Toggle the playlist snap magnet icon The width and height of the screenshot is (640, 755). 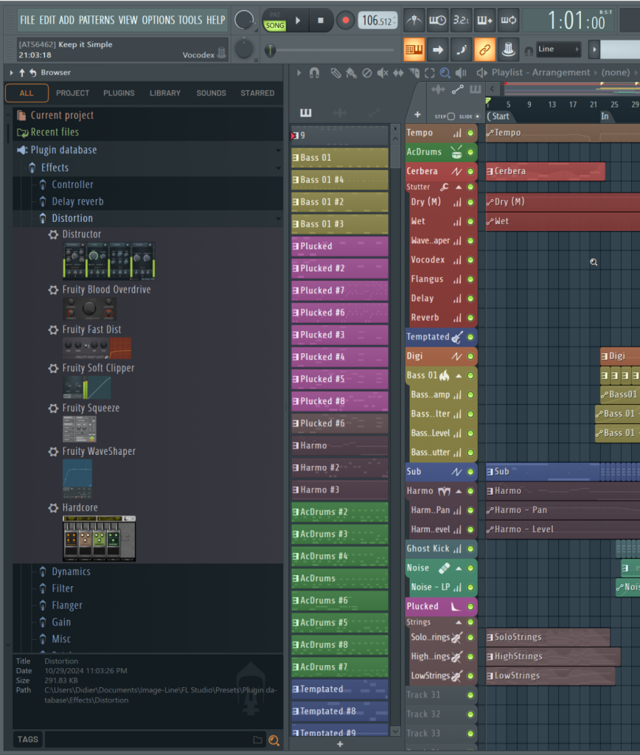click(314, 73)
